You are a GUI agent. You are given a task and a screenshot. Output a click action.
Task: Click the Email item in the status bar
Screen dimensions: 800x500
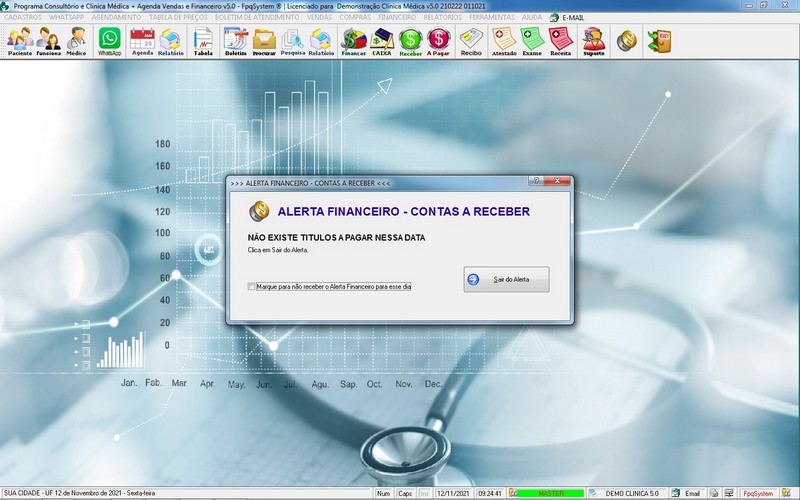click(692, 493)
